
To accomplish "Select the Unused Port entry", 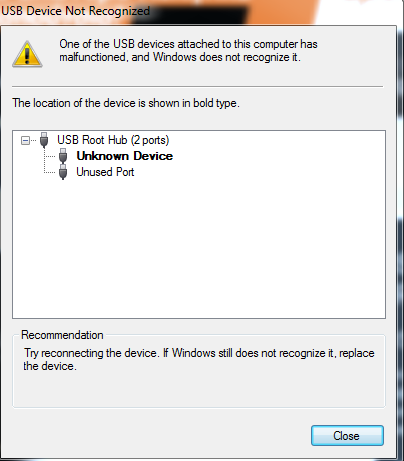I will (x=105, y=172).
